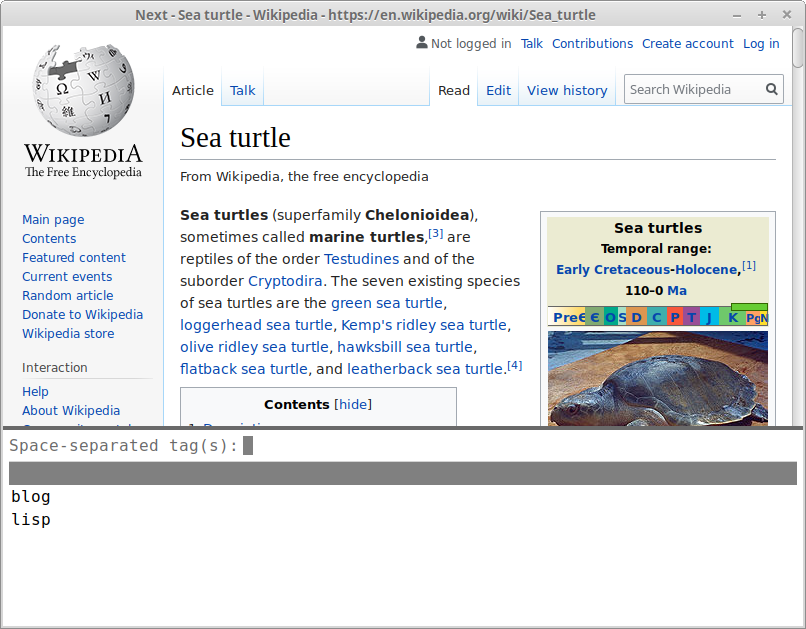The image size is (806, 629).
Task: Click the Create account link
Action: 688,44
